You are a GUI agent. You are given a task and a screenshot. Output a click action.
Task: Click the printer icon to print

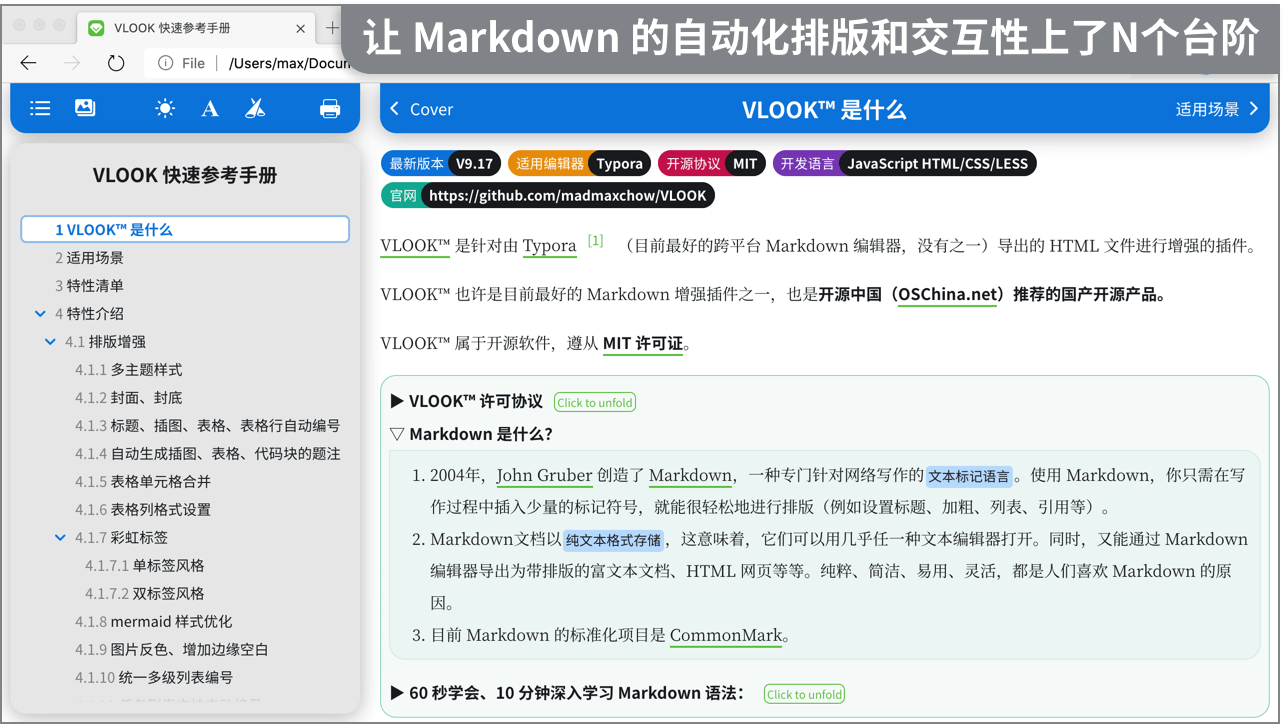tap(330, 108)
